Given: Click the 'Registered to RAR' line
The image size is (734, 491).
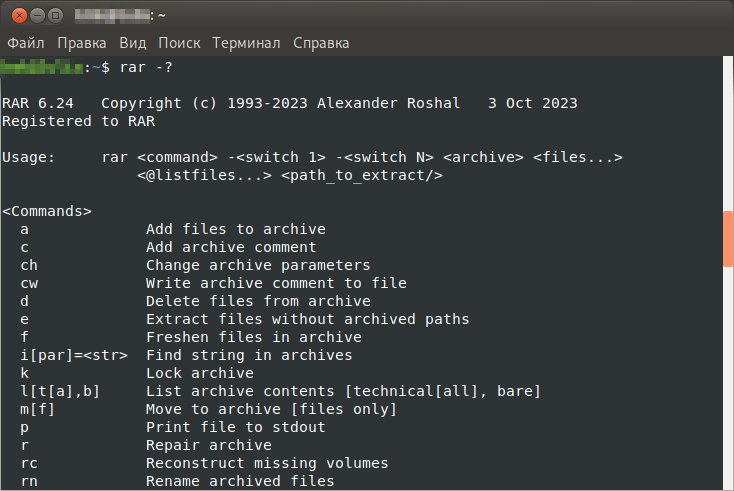Looking at the screenshot, I should (x=79, y=121).
